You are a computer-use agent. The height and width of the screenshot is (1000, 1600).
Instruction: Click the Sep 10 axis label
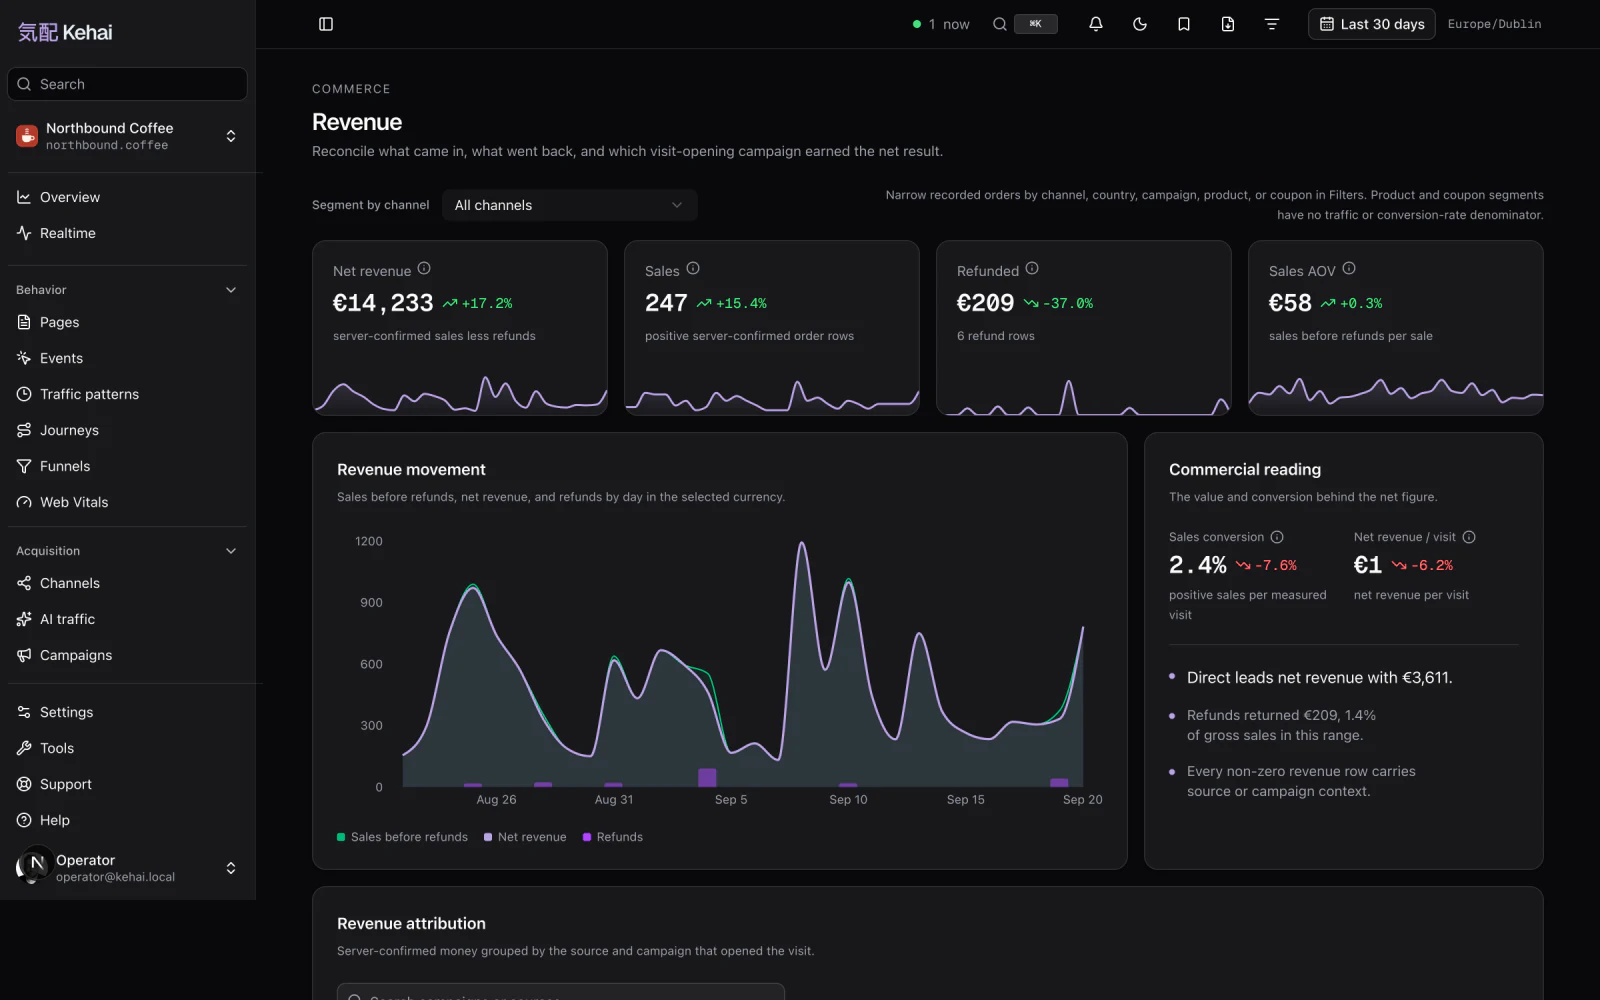848,799
